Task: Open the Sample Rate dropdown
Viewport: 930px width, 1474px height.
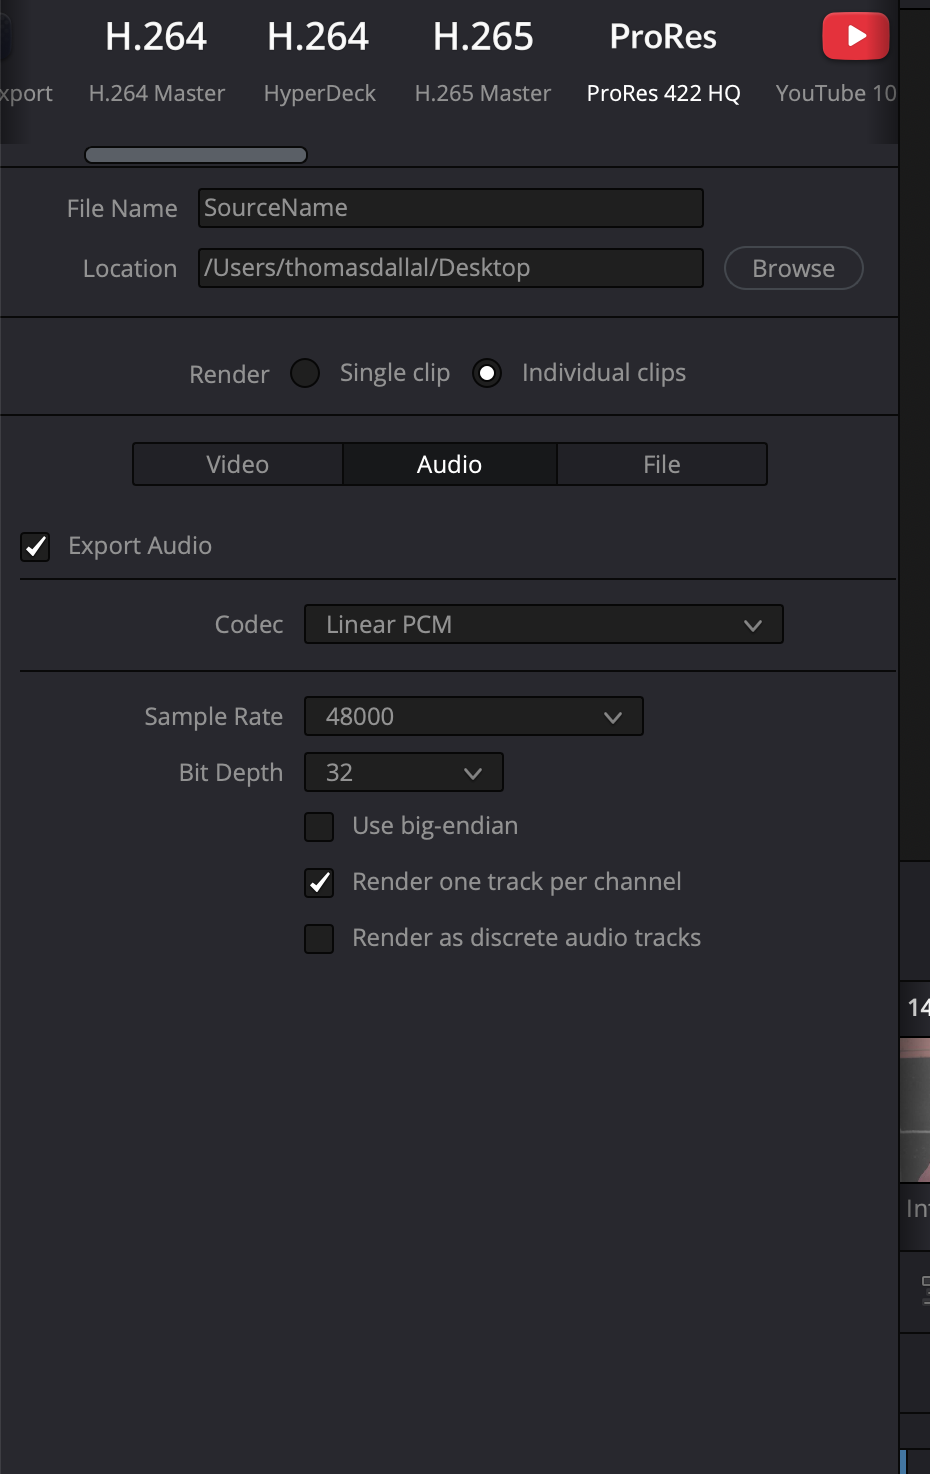Action: (474, 716)
